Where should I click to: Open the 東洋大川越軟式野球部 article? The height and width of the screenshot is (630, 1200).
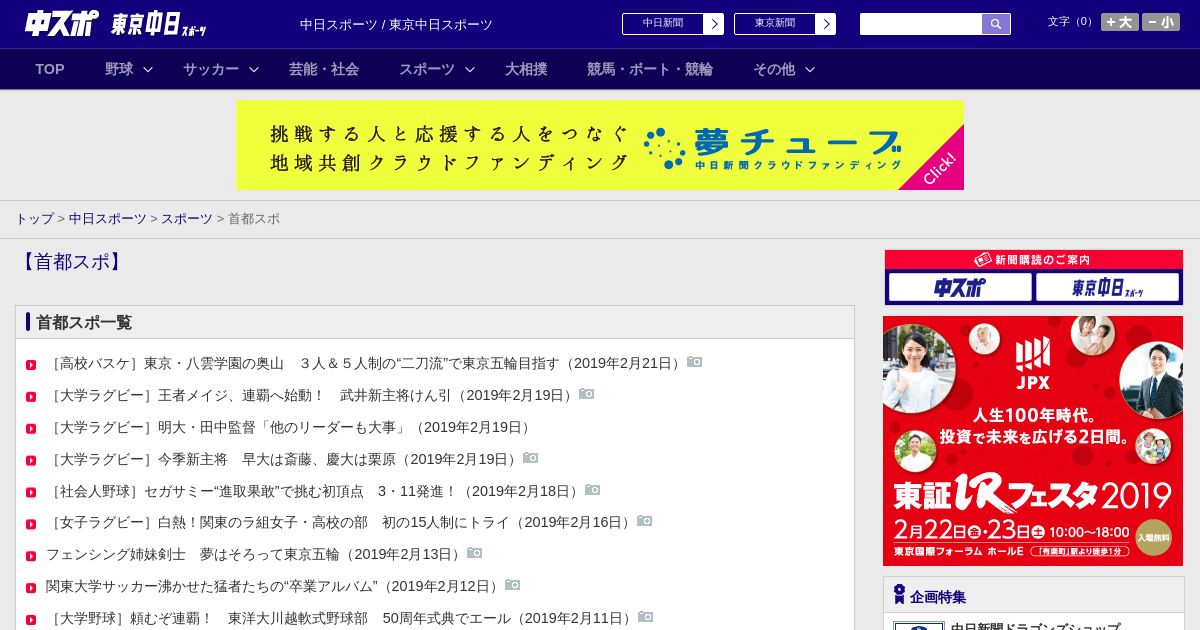[342, 619]
